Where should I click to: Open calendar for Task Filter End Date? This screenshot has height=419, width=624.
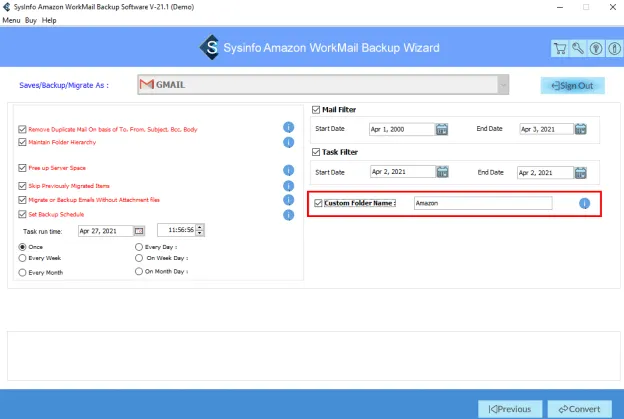click(x=579, y=172)
